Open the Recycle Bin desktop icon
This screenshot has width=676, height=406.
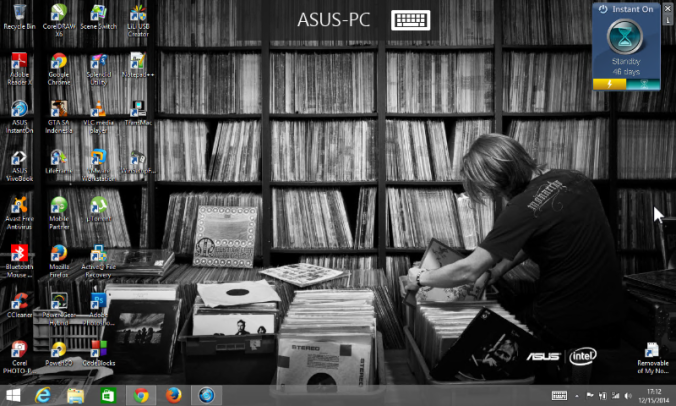point(19,16)
